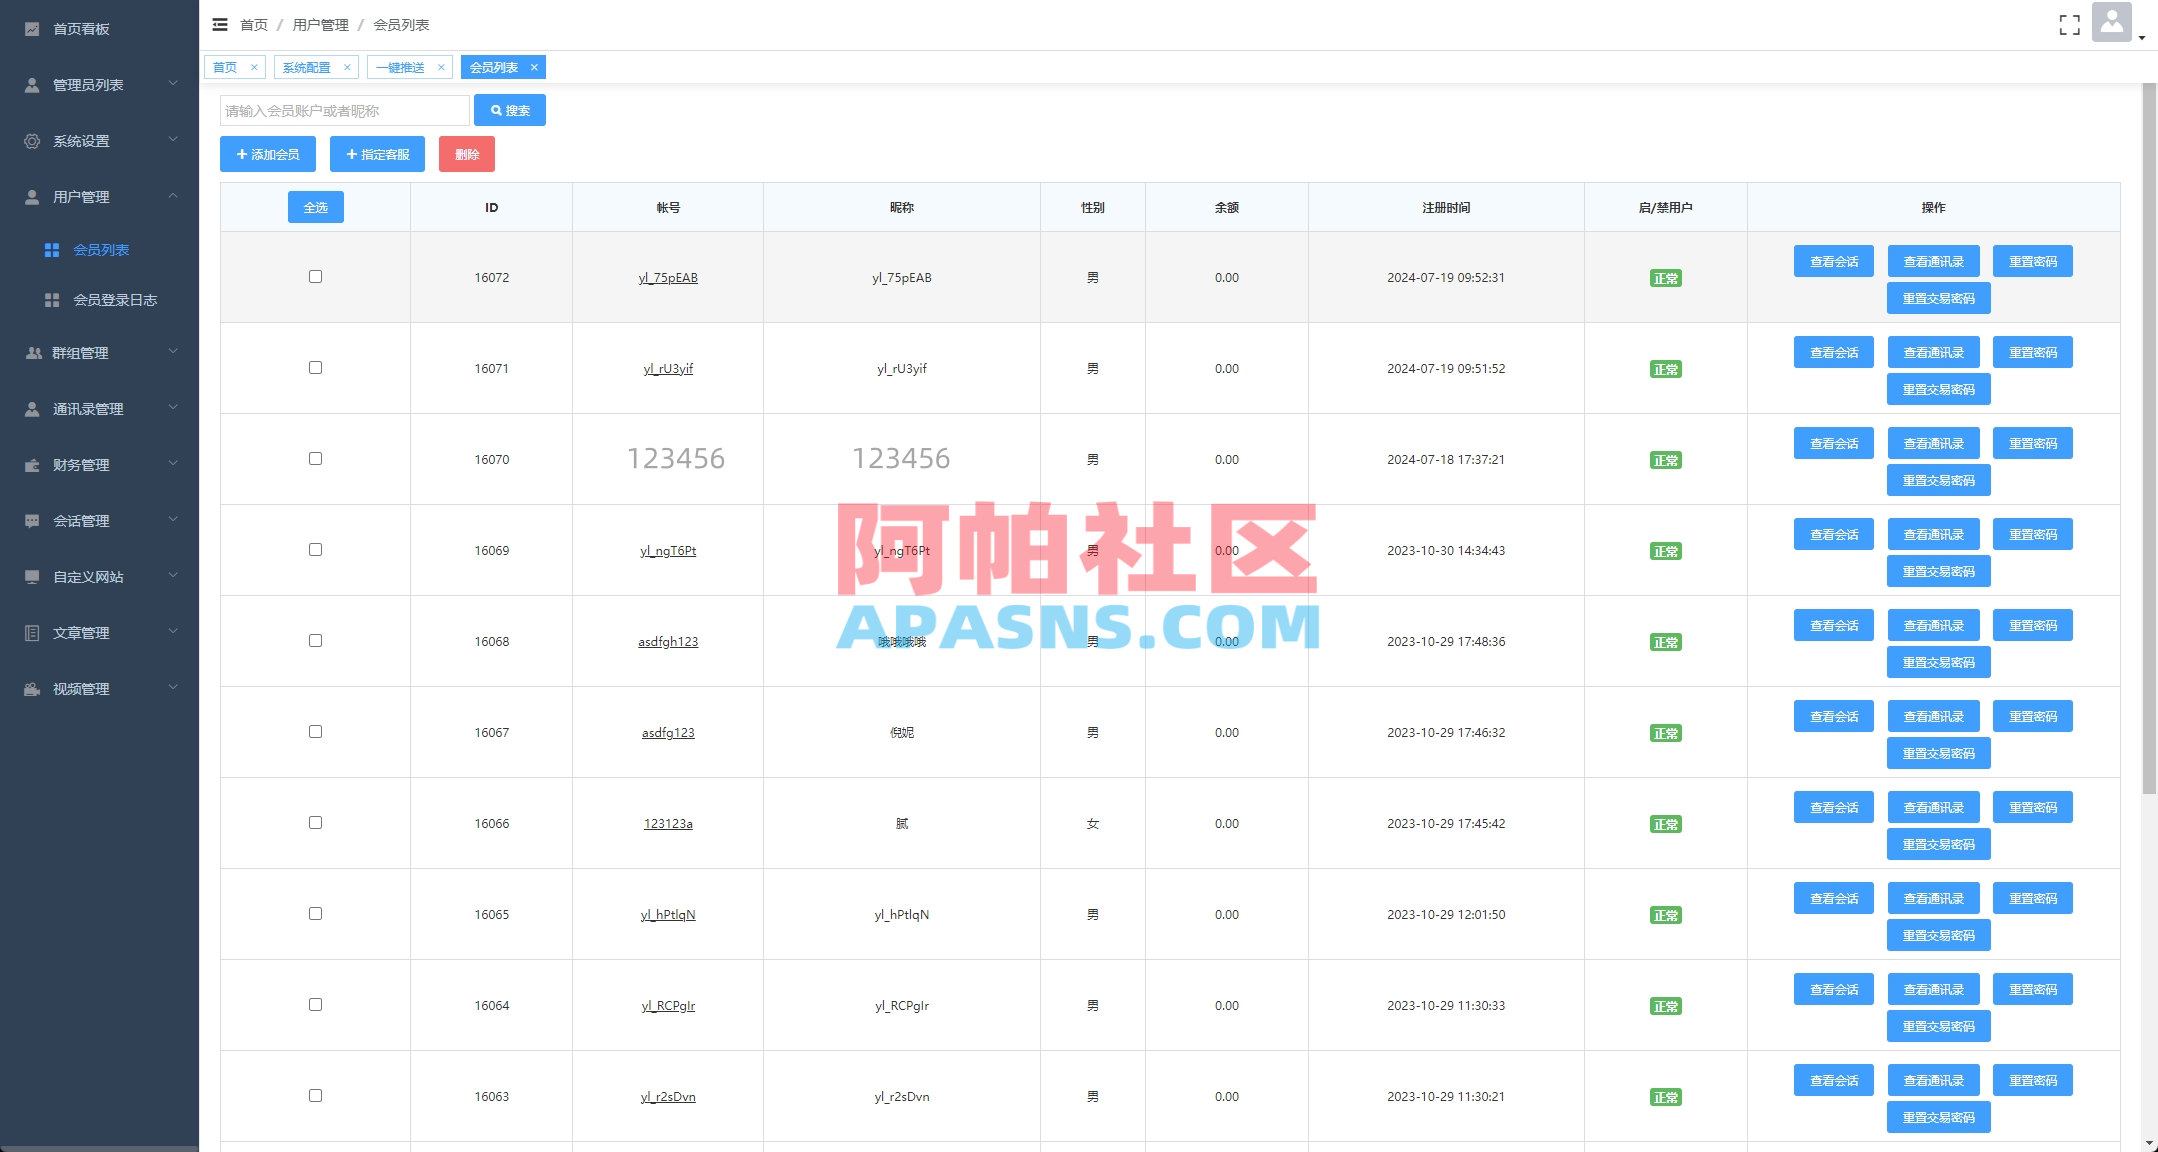Tick the checkbox beside member 16066
This screenshot has width=2158, height=1152.
click(x=316, y=822)
